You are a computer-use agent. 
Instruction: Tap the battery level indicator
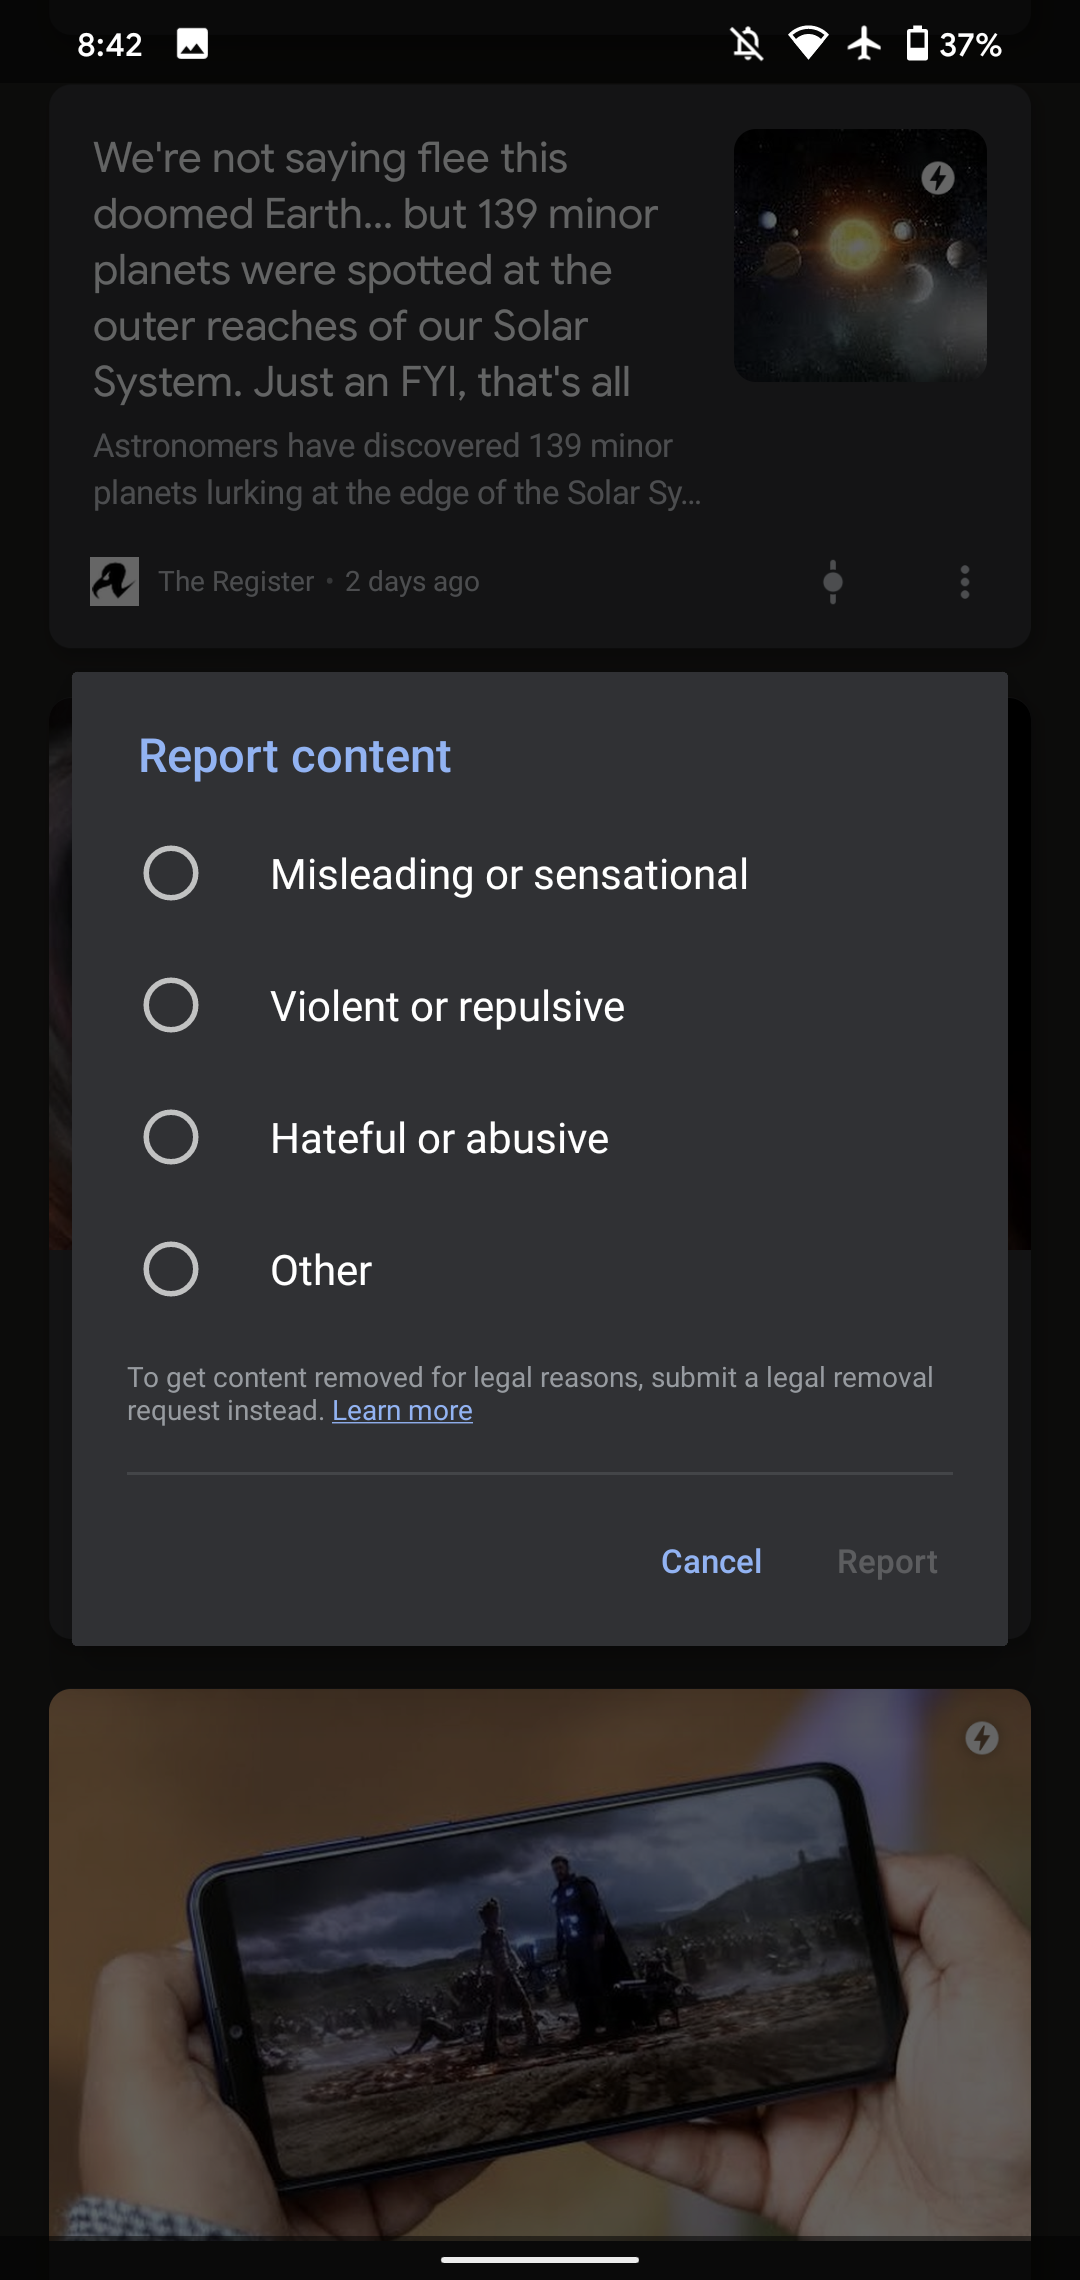click(918, 42)
